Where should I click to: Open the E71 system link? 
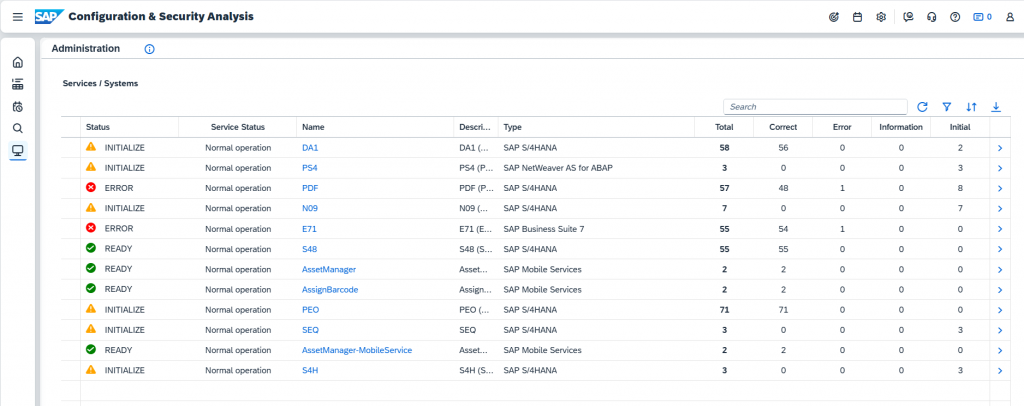click(x=309, y=229)
